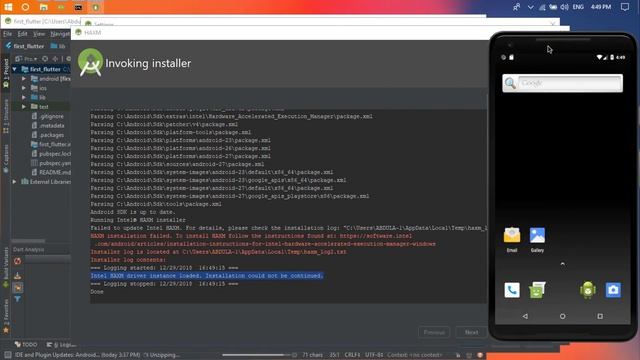Select the README.md file in tree
The height and width of the screenshot is (360, 640).
click(x=51, y=173)
